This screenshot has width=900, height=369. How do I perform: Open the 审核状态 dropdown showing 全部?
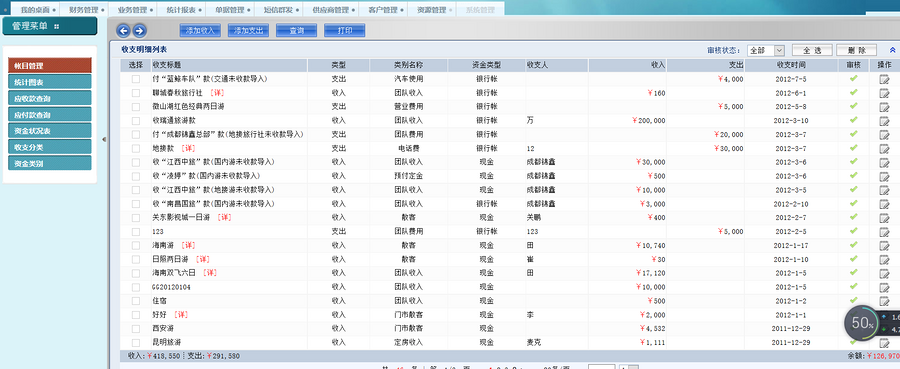(x=766, y=51)
